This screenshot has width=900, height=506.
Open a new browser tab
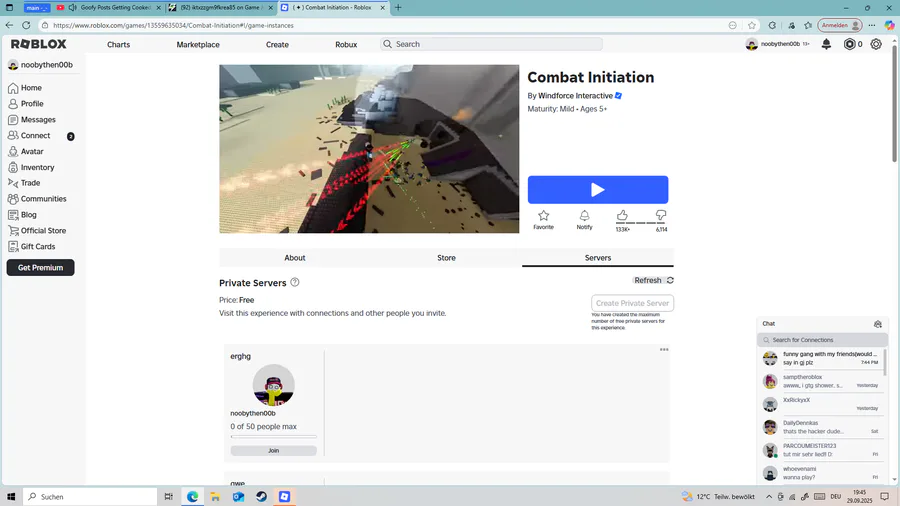coord(398,7)
